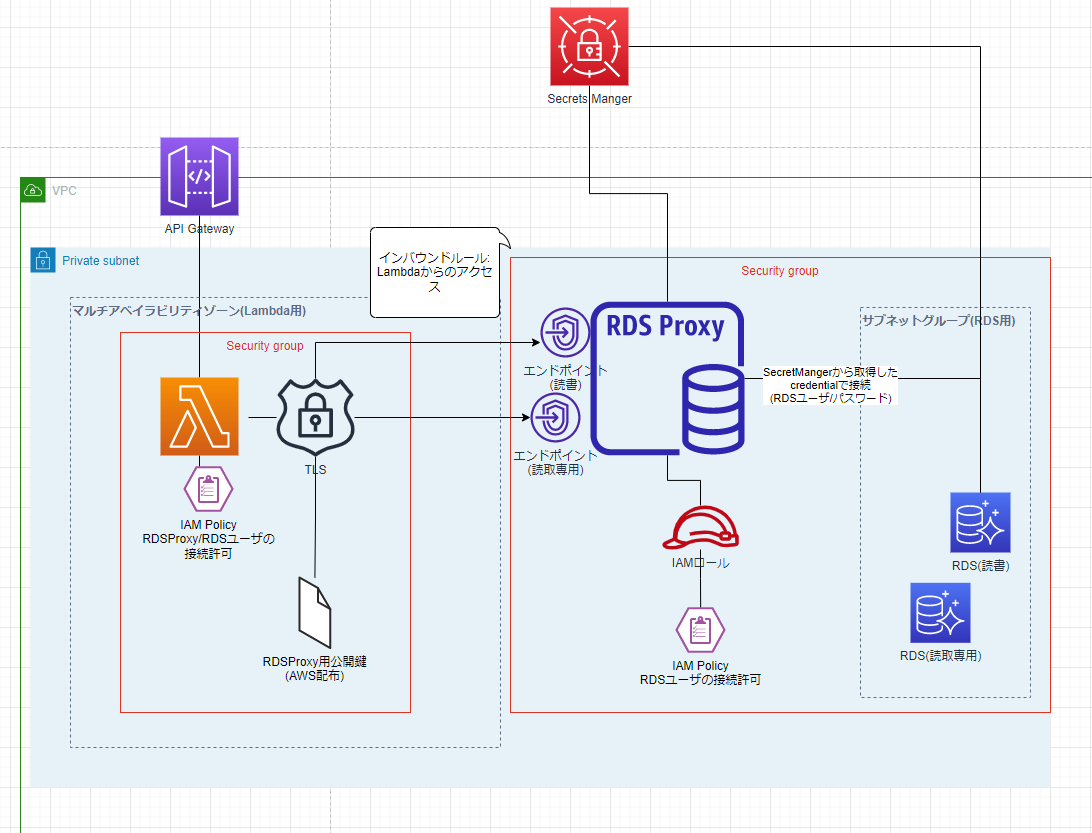Screen dimensions: 1092x833
Task: Select the IAM Policy hexagon below IAMロール
Action: 699,629
